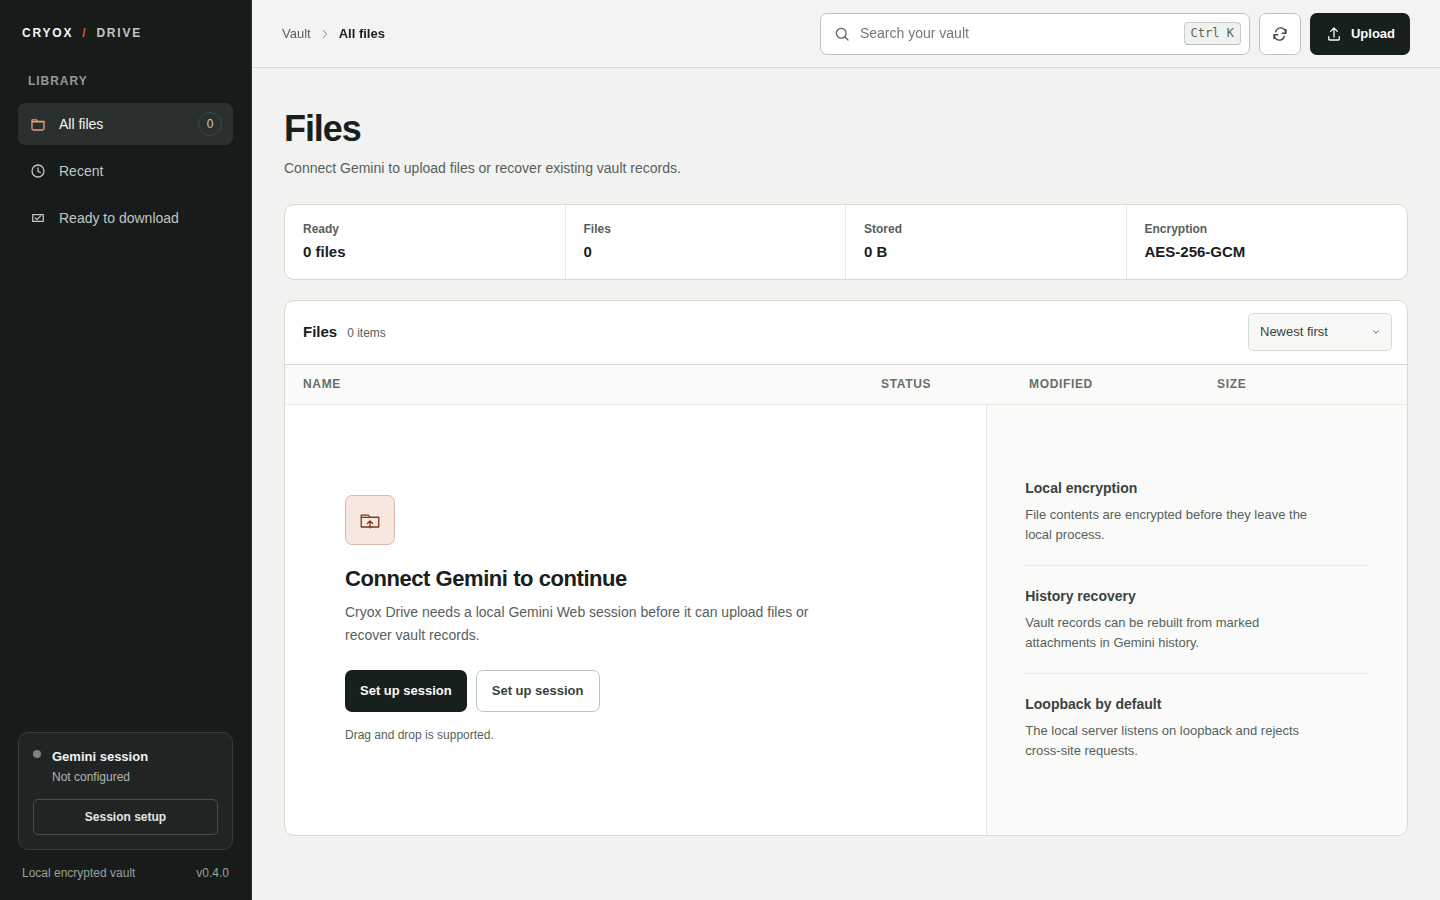The image size is (1440, 900).
Task: Click the CRYOX / DRIVE logo
Action: tap(82, 33)
